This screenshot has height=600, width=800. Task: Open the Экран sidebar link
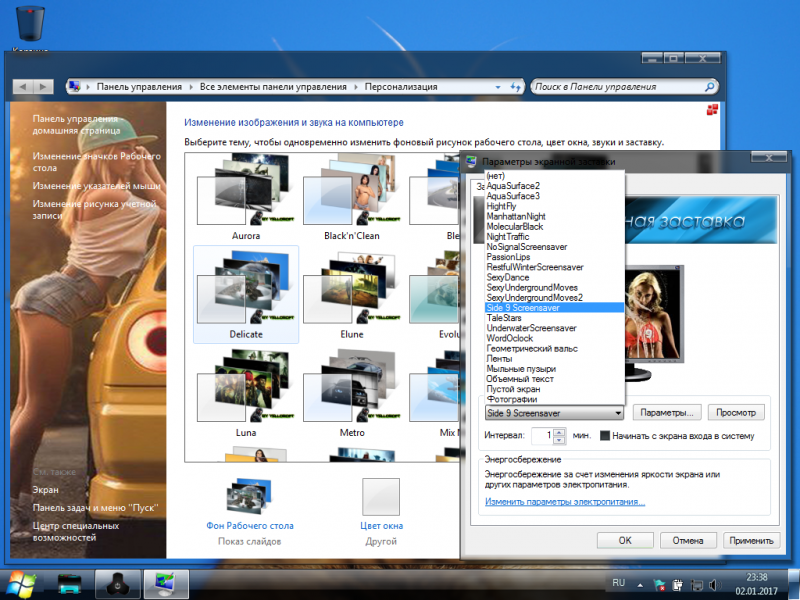click(45, 490)
